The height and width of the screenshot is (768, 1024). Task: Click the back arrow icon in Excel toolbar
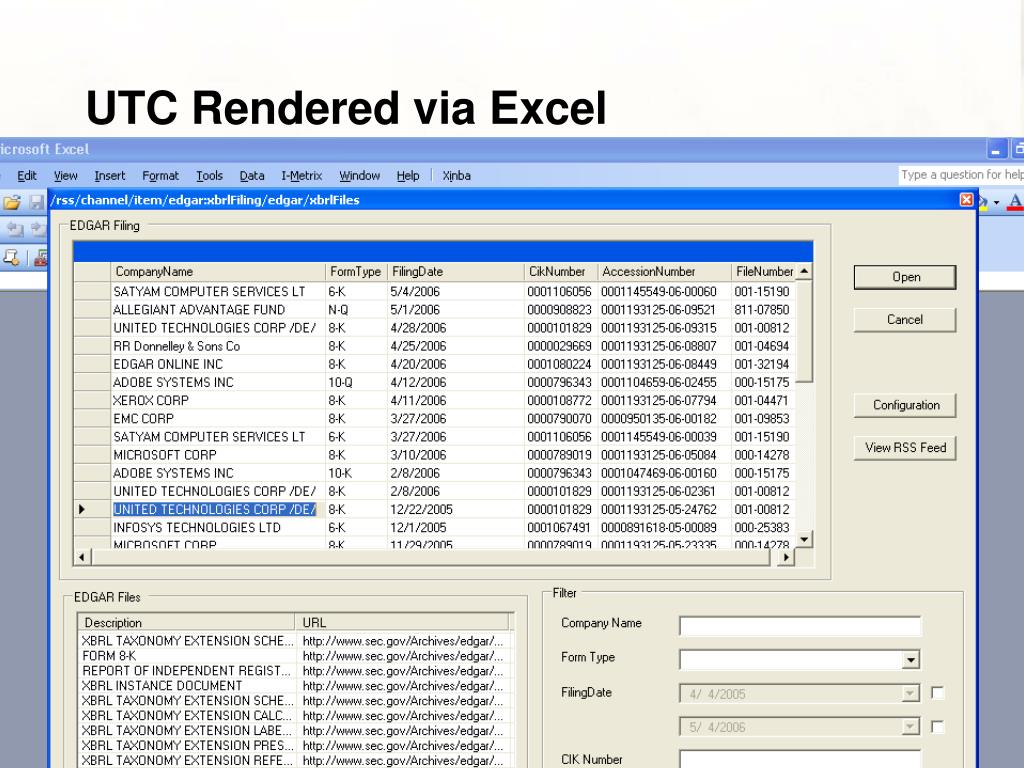(14, 229)
